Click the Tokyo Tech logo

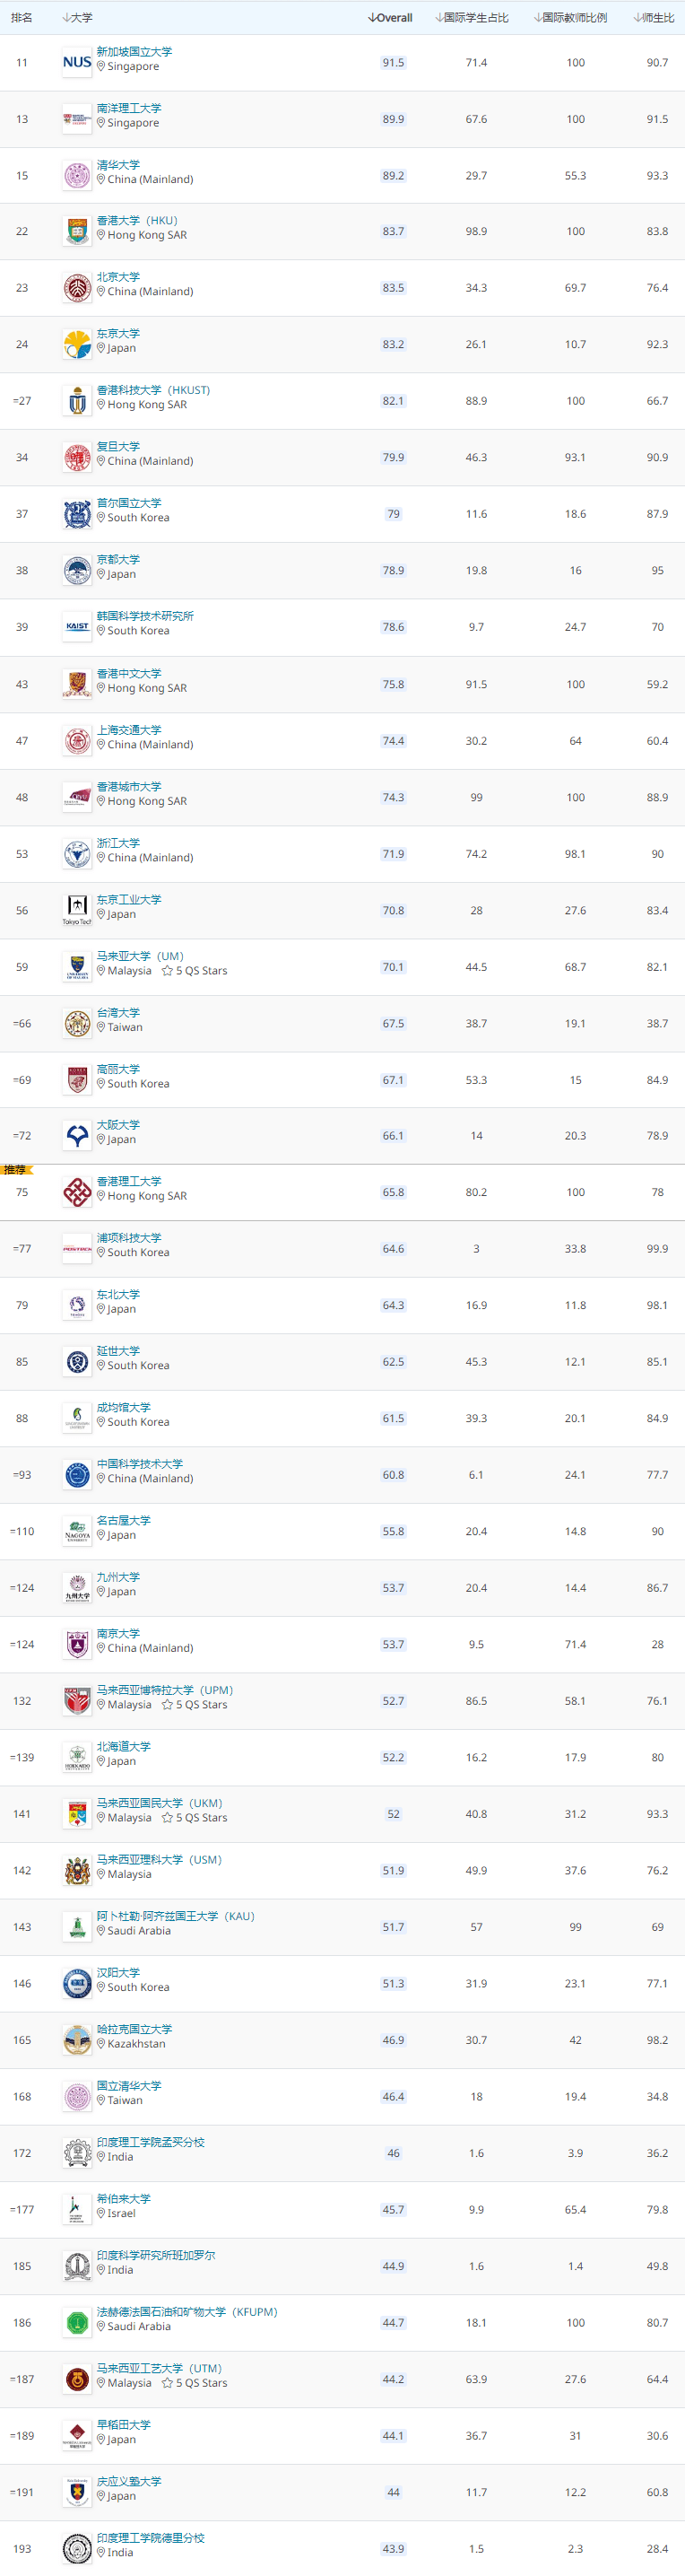77,909
